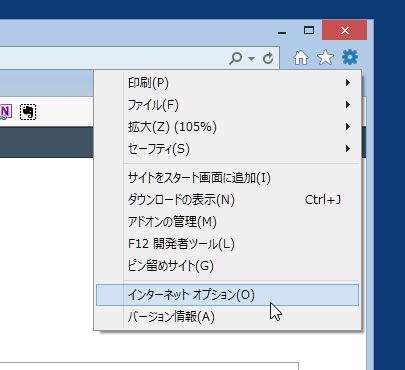Click inside the address bar field

point(113,59)
